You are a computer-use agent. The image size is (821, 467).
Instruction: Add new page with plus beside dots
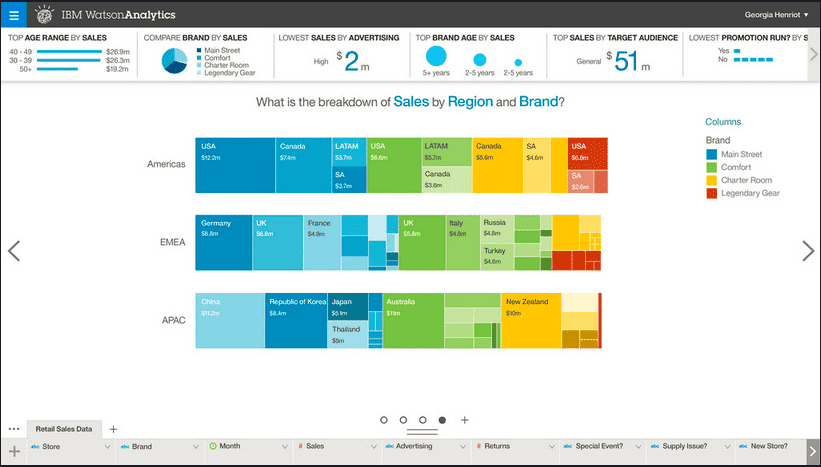point(464,420)
